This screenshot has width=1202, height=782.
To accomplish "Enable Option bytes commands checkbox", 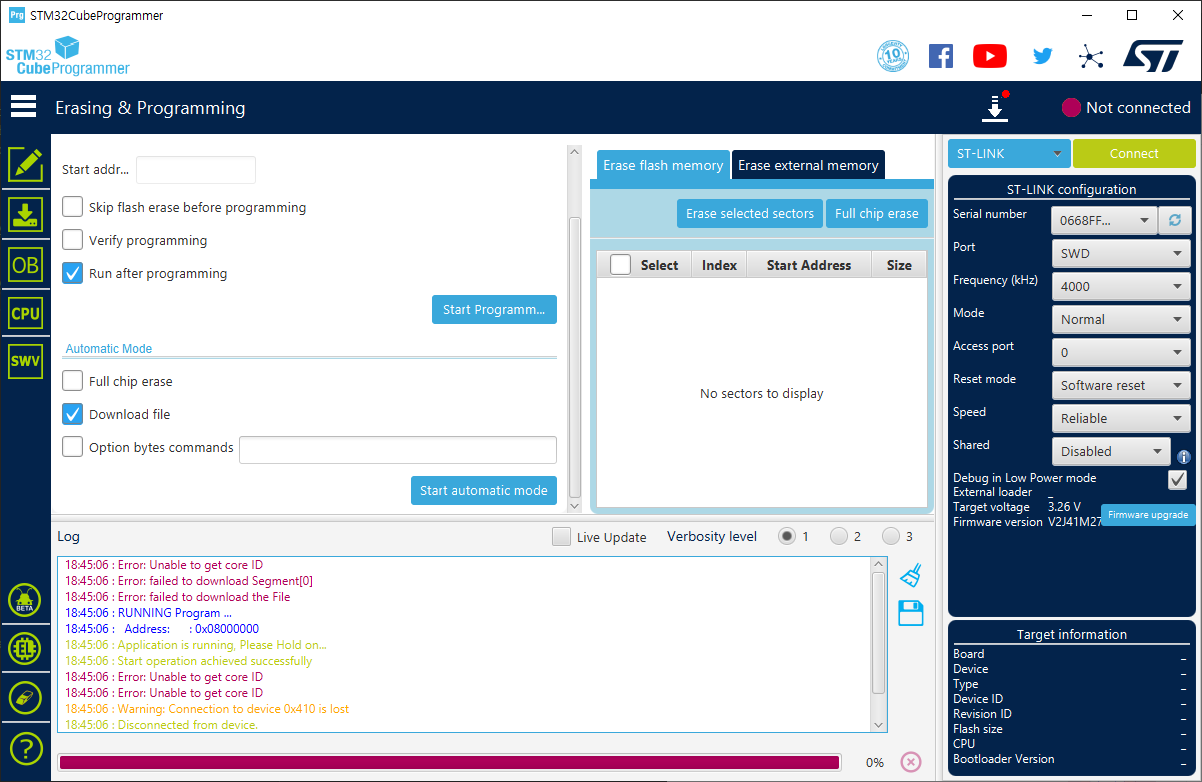I will coord(72,447).
